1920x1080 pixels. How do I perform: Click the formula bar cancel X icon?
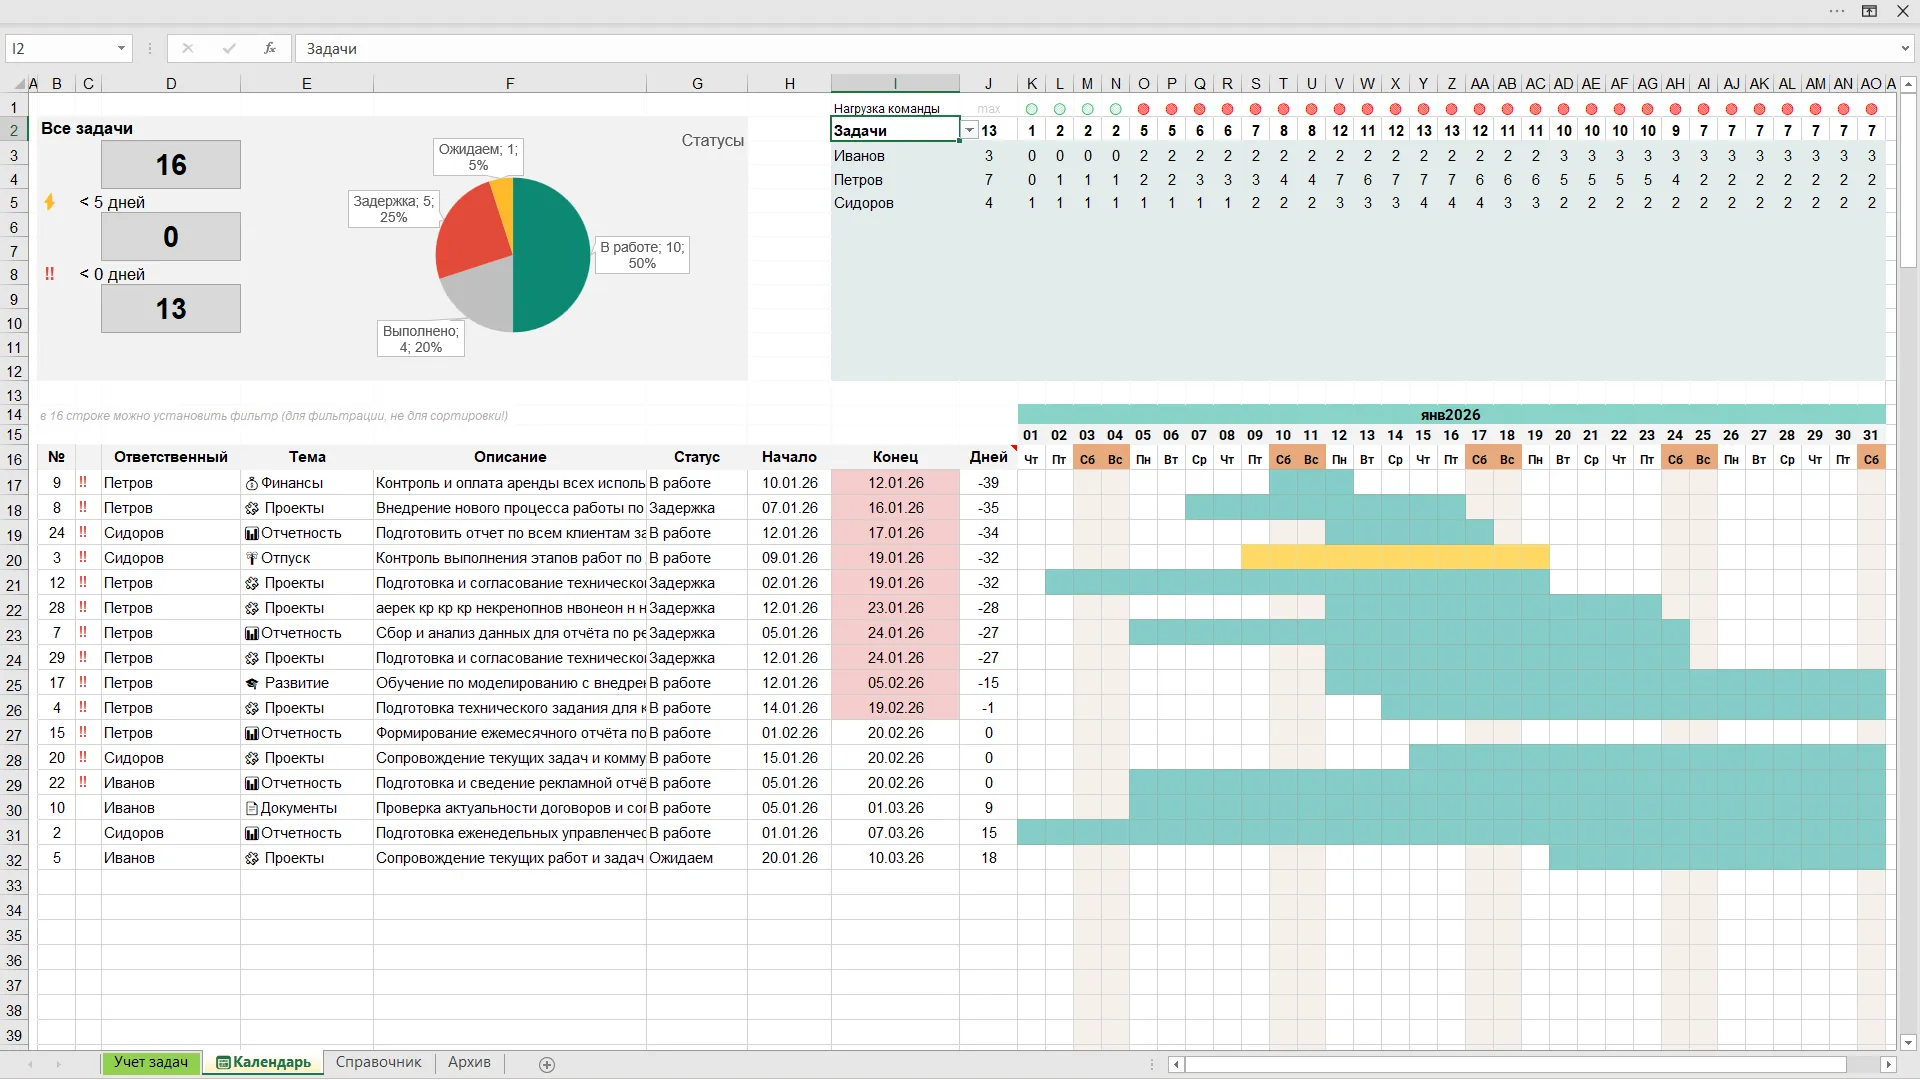tap(188, 48)
